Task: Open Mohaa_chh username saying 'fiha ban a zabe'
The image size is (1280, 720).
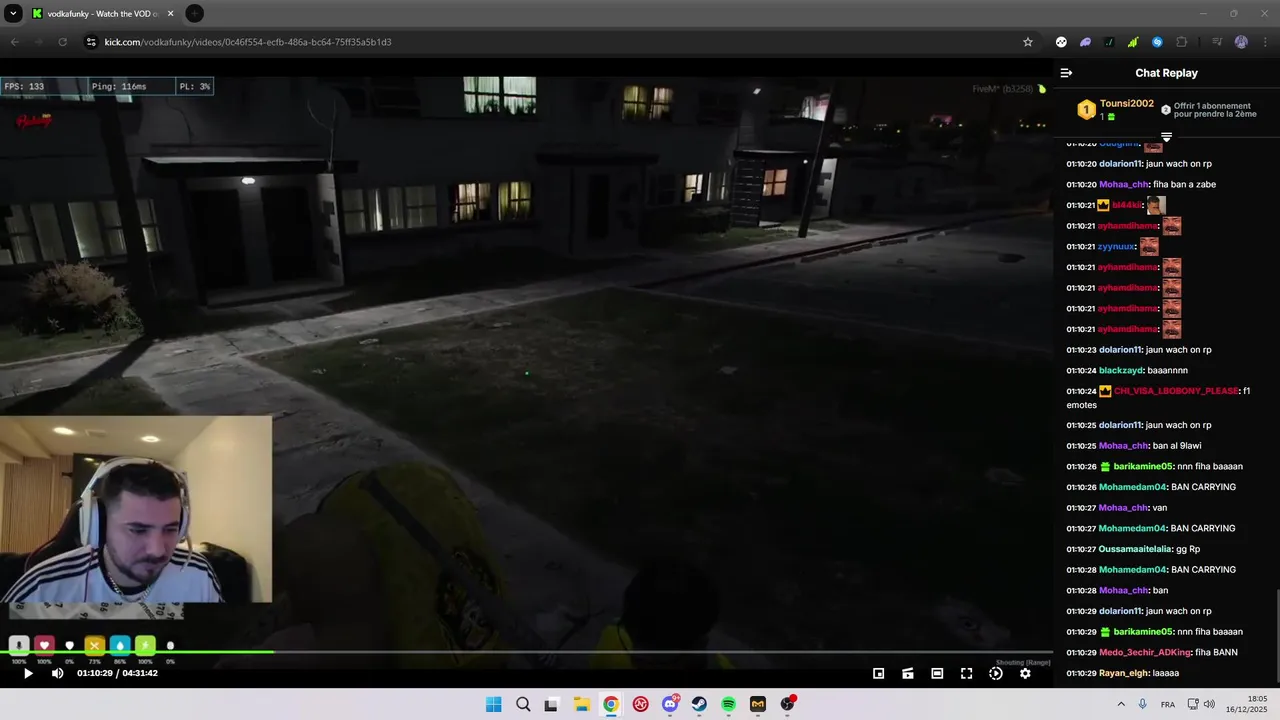Action: coord(1124,184)
